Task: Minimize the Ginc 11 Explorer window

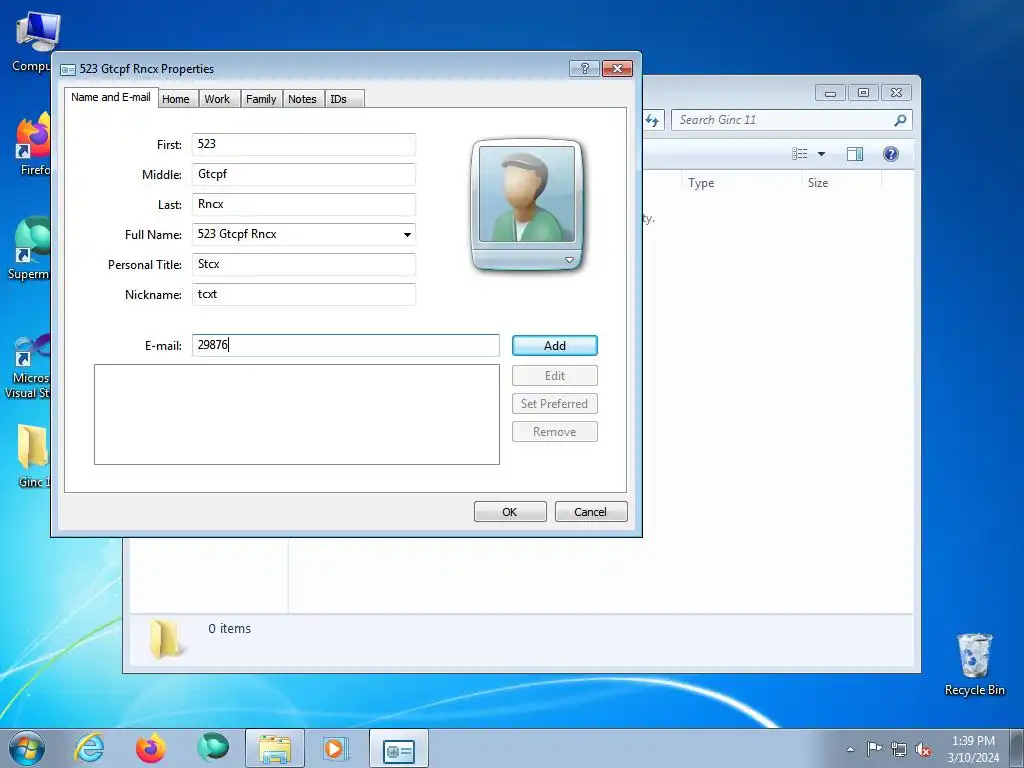Action: pos(830,93)
